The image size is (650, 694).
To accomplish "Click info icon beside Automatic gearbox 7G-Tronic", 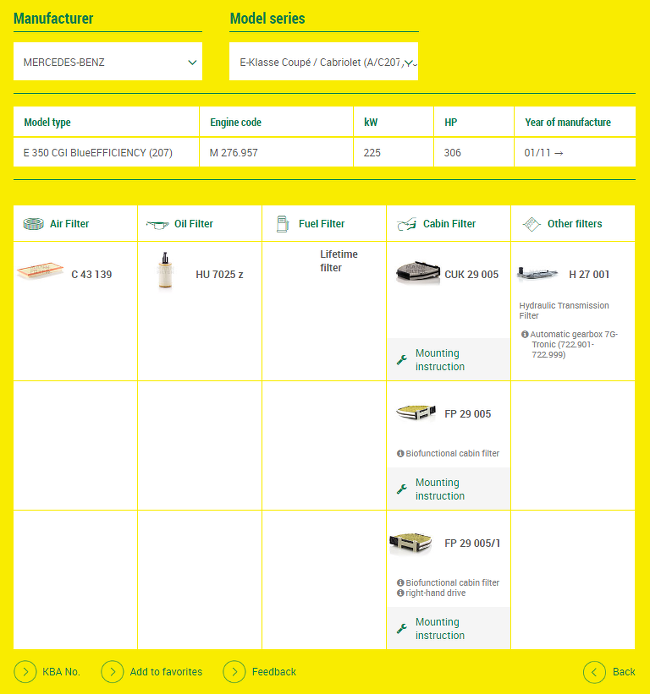I will pyautogui.click(x=525, y=334).
